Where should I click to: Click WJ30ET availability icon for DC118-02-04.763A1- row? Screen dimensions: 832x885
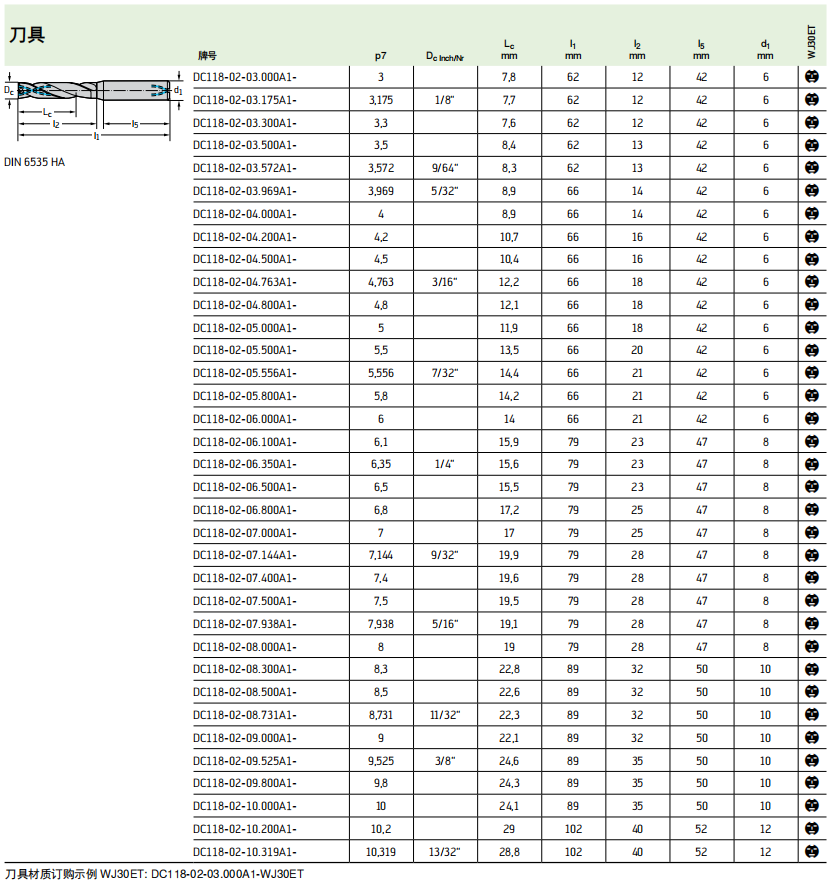click(812, 282)
